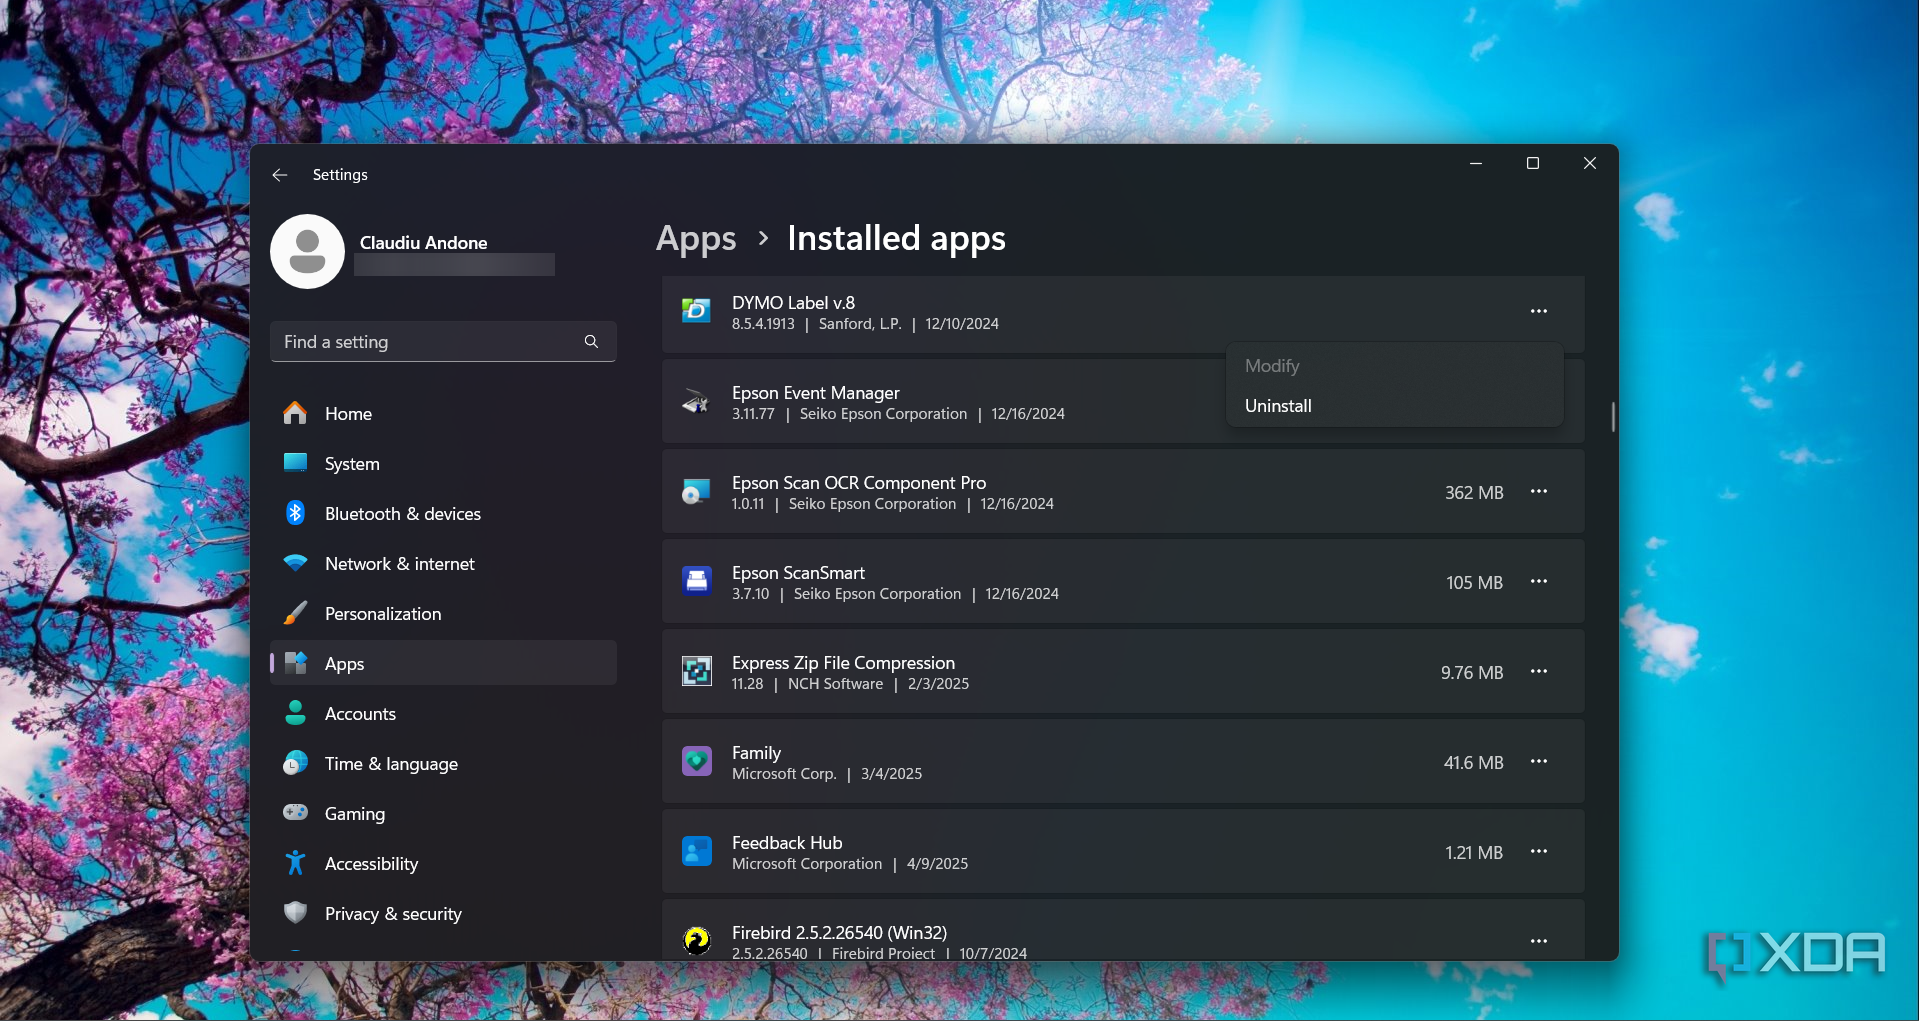The height and width of the screenshot is (1021, 1919).
Task: Click the installed apps list scrollbar
Action: pos(1613,417)
